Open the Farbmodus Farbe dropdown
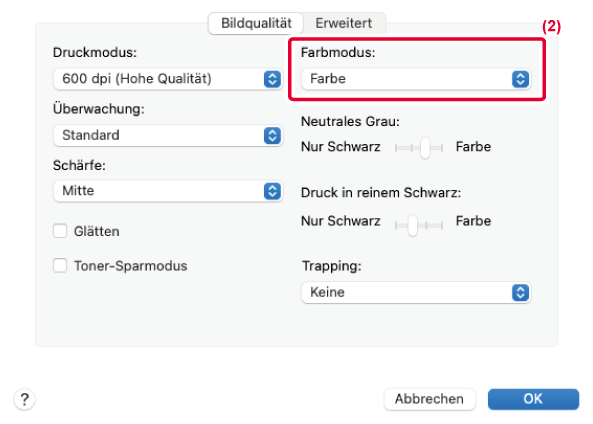Screen dimensions: 593x424 (416, 79)
